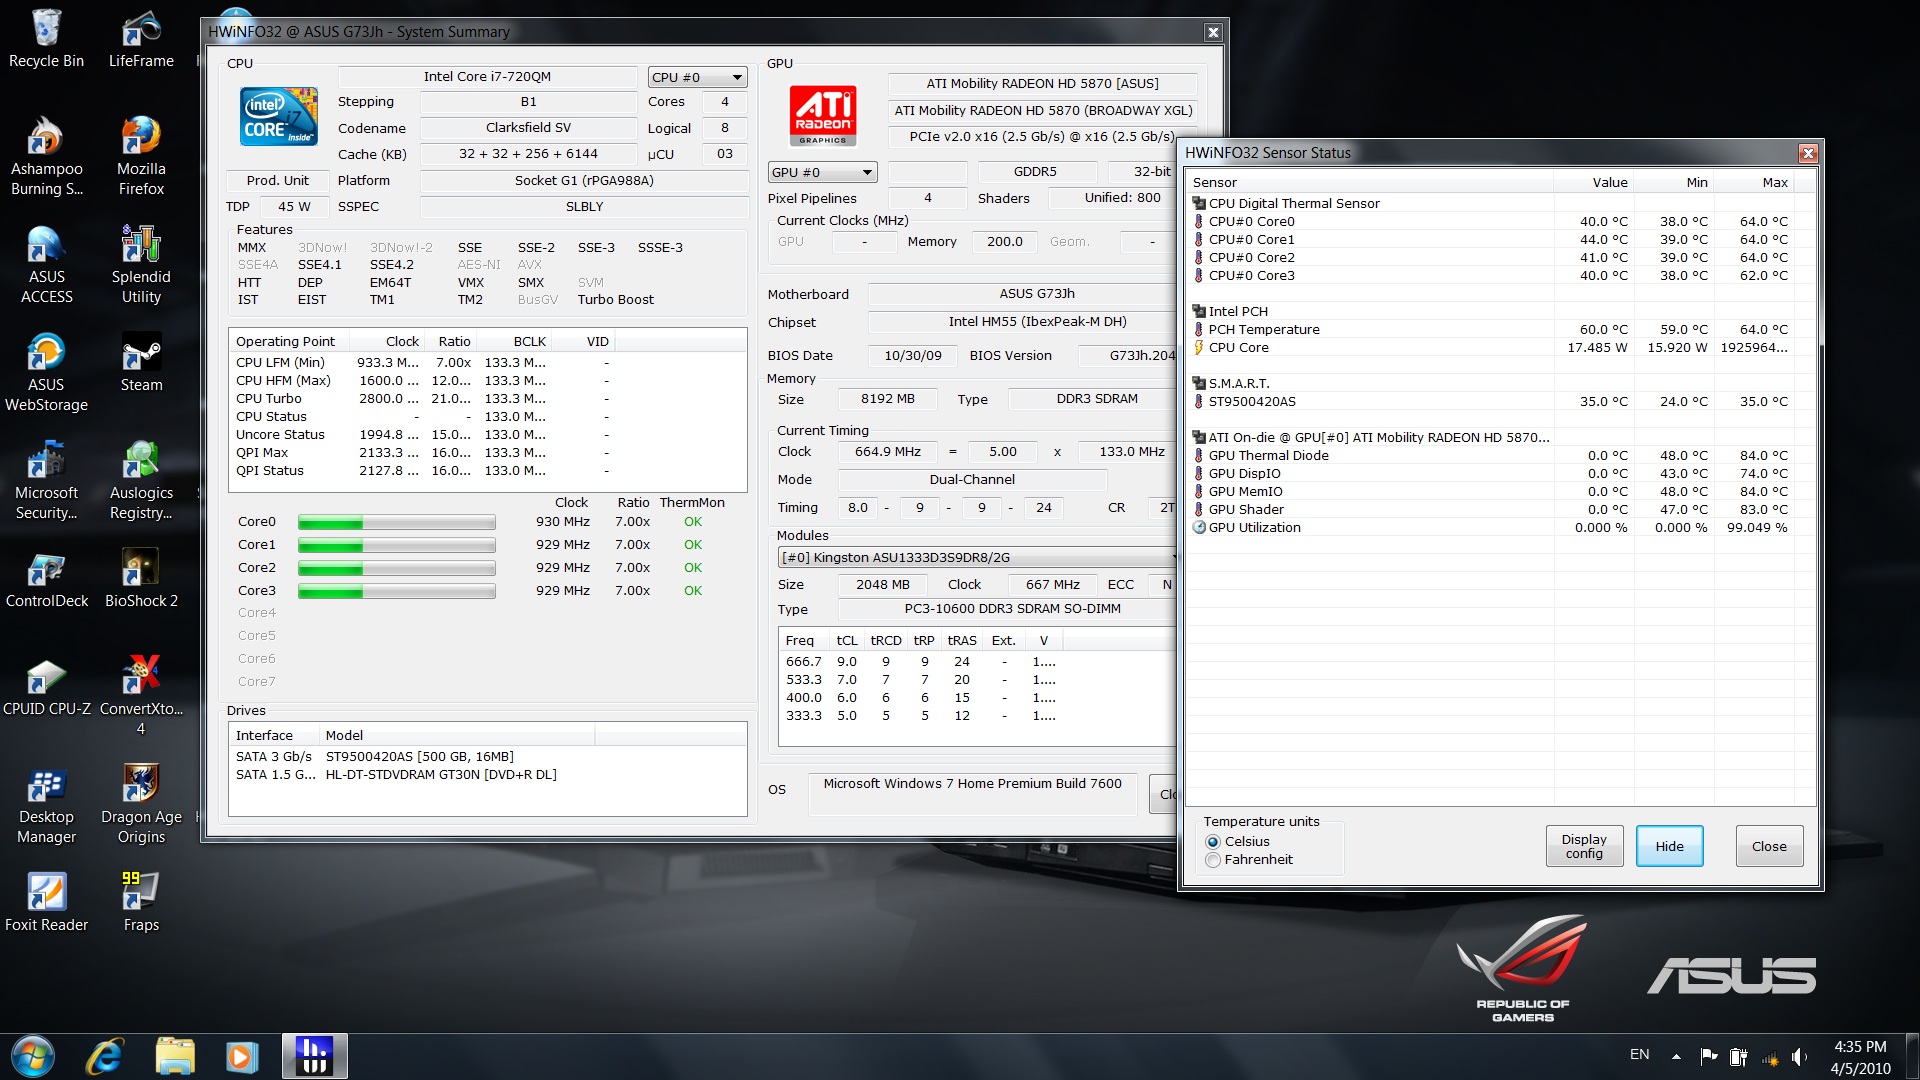1920x1080 pixels.
Task: Click the EN language indicator
Action: (x=1640, y=1054)
